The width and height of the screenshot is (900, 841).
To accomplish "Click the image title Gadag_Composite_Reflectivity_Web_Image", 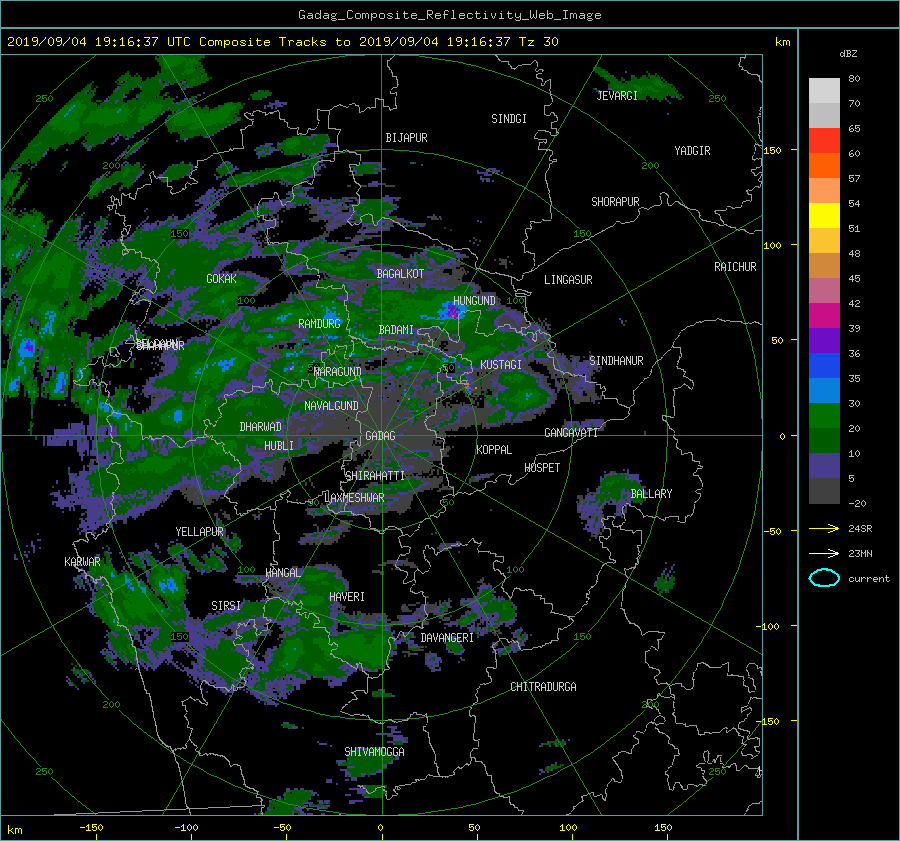I will click(449, 15).
